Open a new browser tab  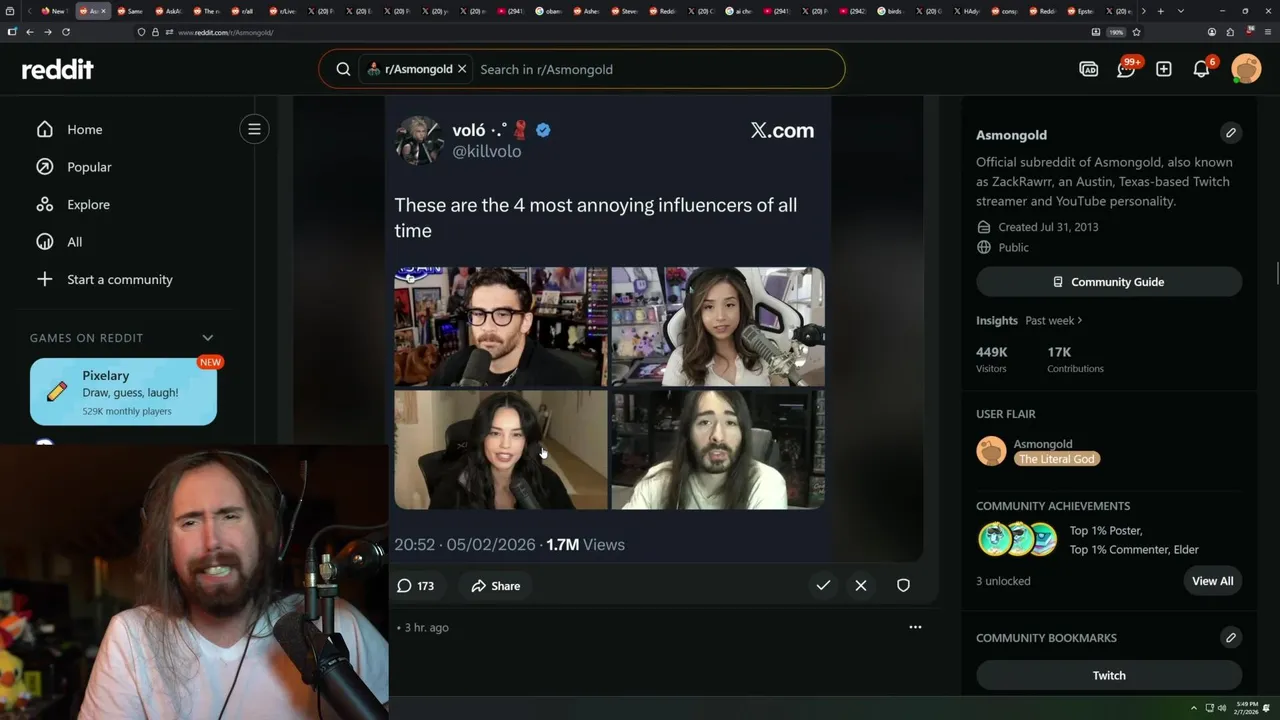1160,11
